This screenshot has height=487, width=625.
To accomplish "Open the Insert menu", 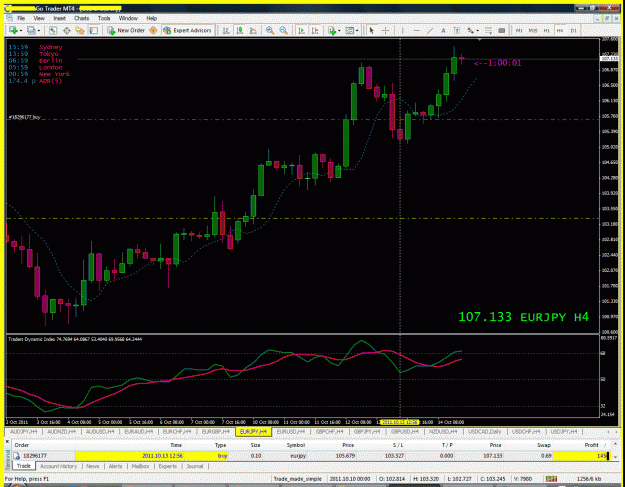I will click(x=59, y=18).
